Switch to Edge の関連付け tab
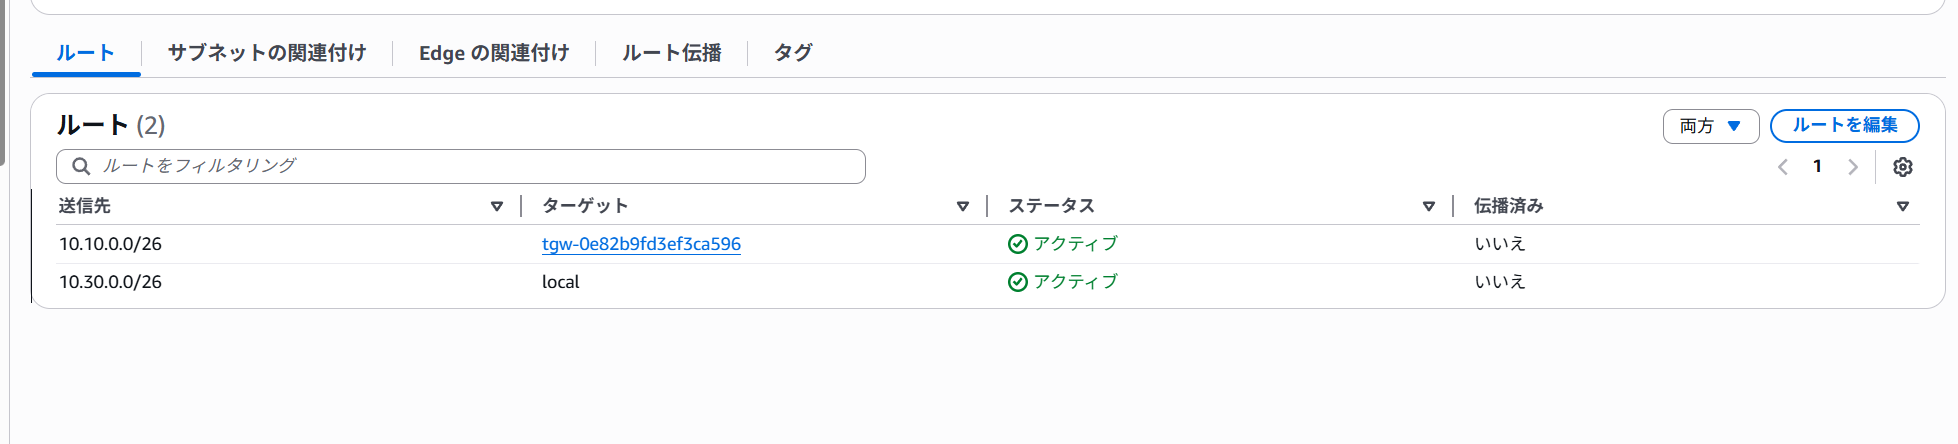Screen dimensions: 1958x444 click(x=494, y=53)
